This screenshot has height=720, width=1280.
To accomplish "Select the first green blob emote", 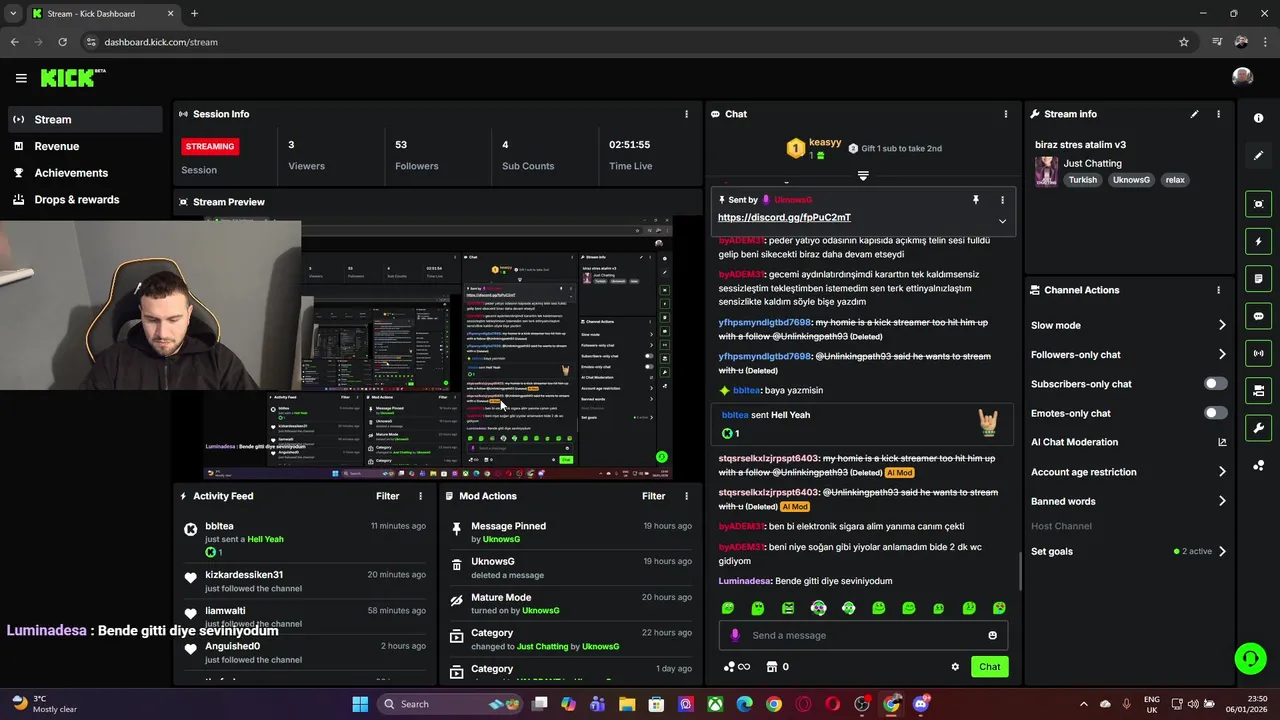I will click(x=728, y=608).
